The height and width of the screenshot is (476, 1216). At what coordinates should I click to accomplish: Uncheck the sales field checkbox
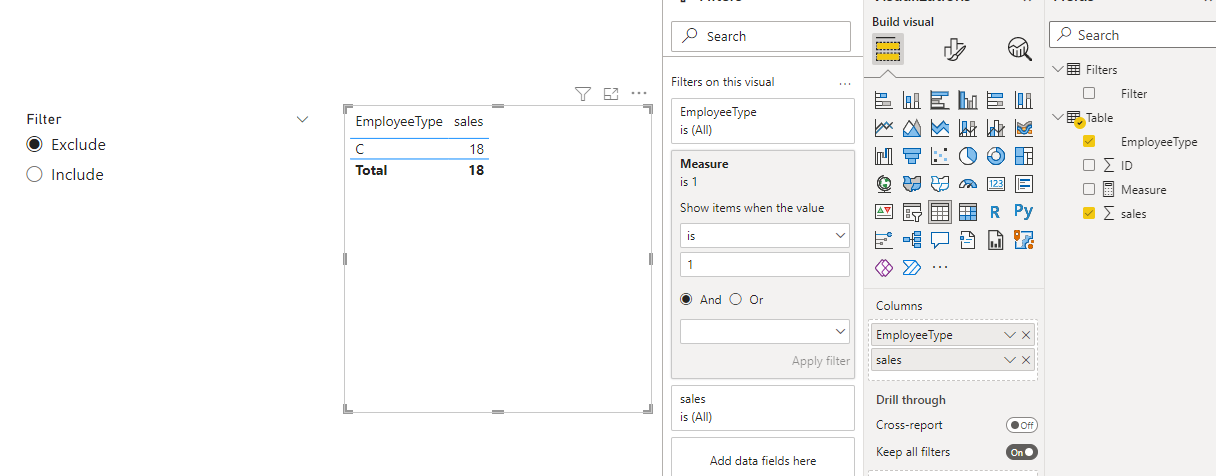[x=1090, y=213]
